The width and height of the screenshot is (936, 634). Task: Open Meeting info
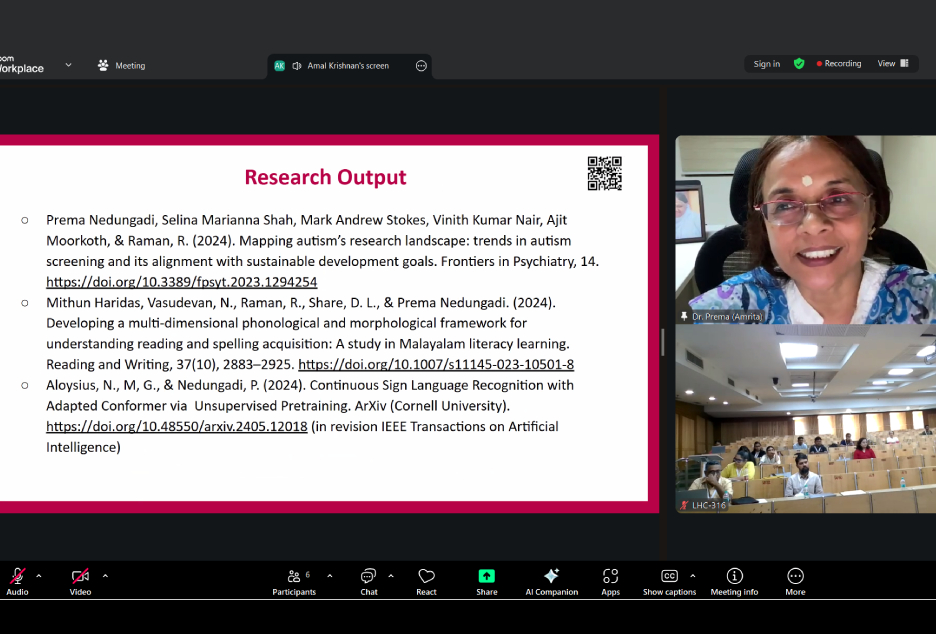[734, 581]
